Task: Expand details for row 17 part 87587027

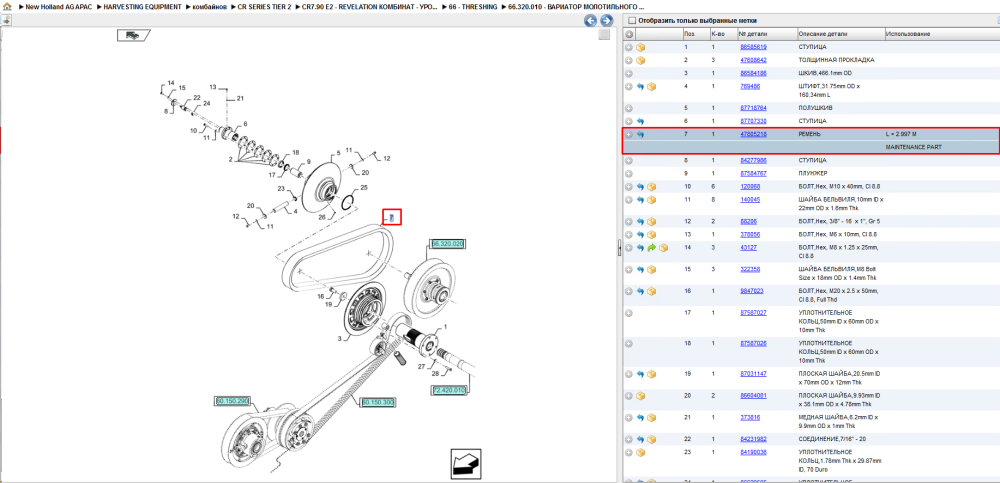Action: (x=629, y=313)
